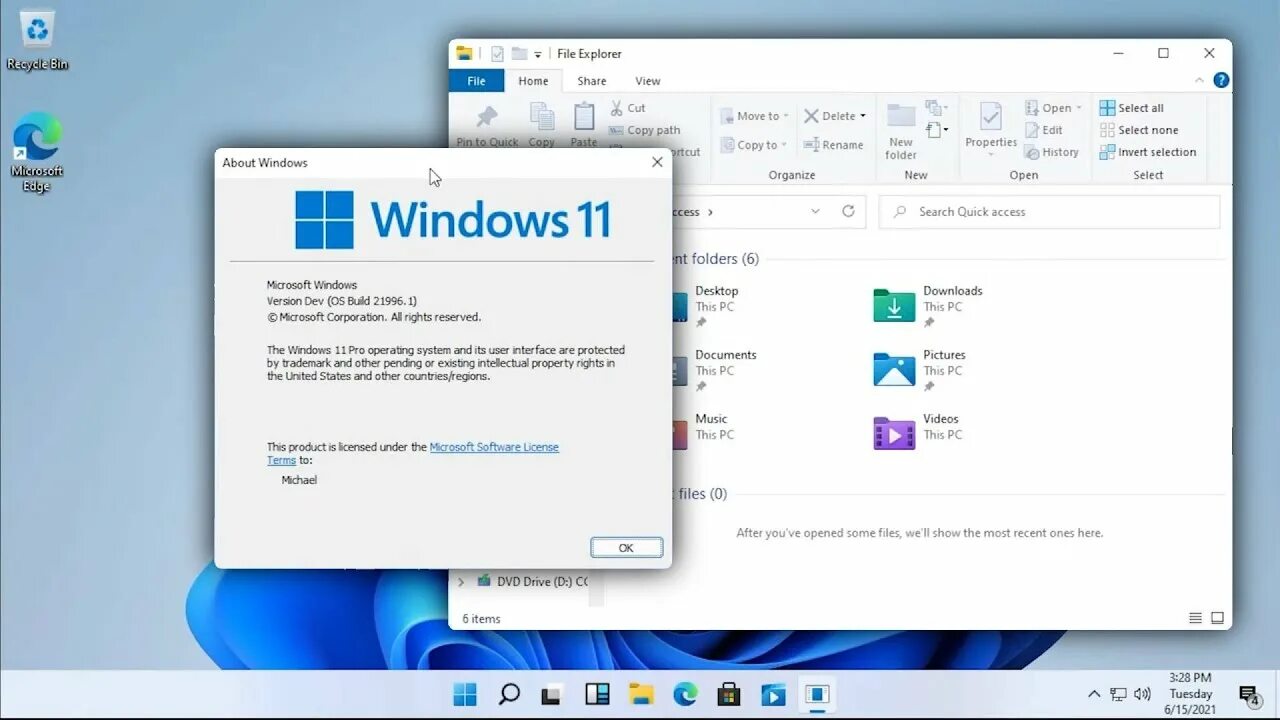Image resolution: width=1280 pixels, height=720 pixels.
Task: Click History in the Open group
Action: (1052, 152)
